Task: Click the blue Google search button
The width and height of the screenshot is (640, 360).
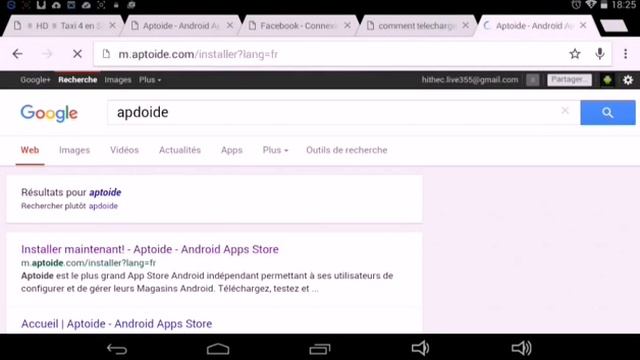Action: (x=608, y=113)
